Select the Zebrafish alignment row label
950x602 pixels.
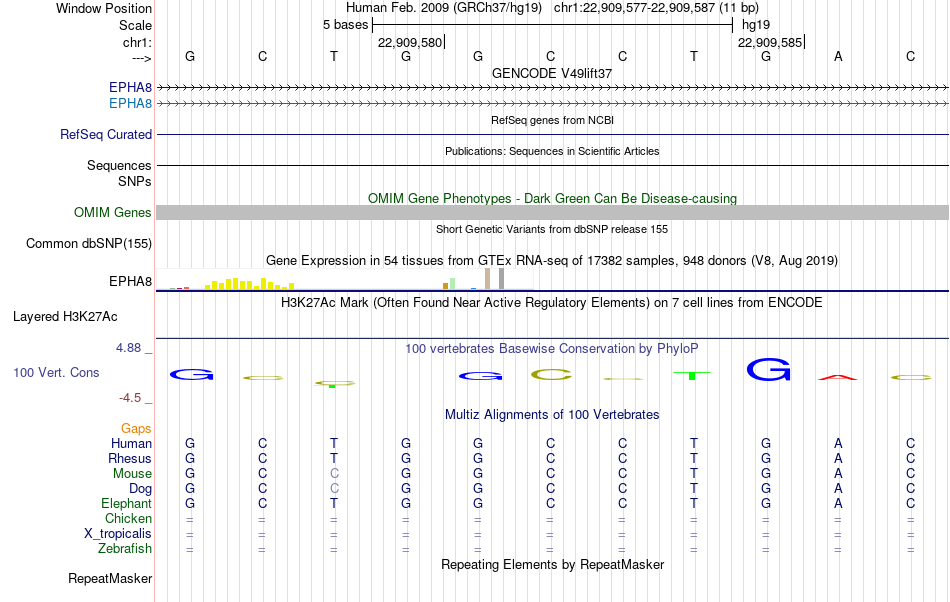125,549
